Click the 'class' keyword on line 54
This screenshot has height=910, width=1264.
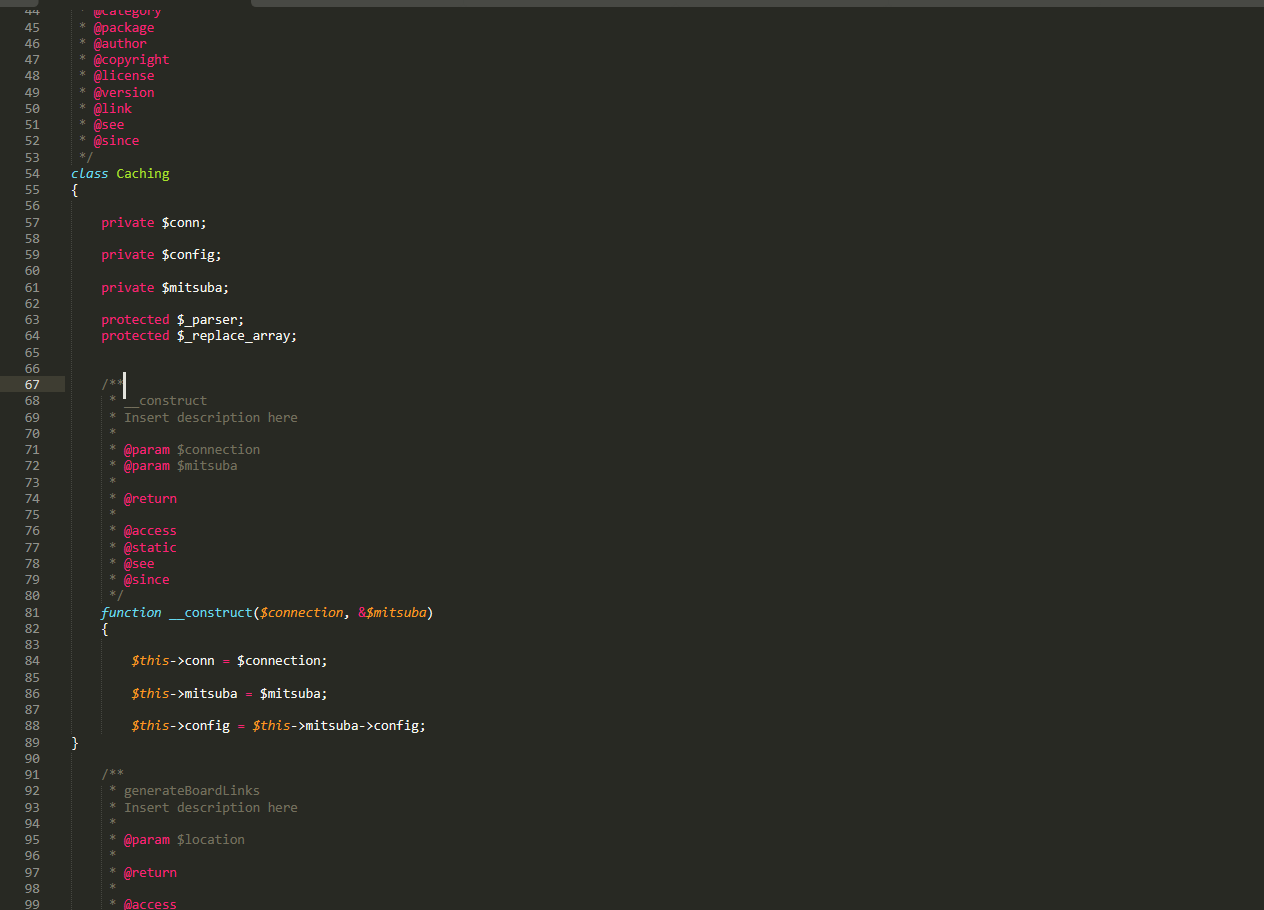tap(89, 174)
